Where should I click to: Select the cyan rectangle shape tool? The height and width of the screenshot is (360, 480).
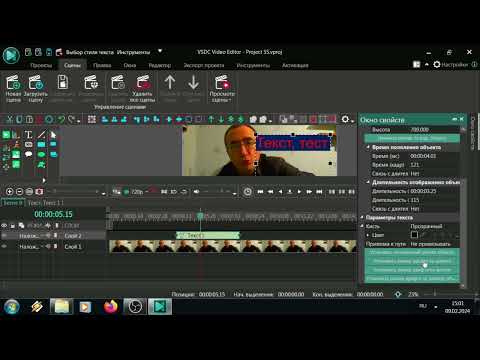click(41, 144)
